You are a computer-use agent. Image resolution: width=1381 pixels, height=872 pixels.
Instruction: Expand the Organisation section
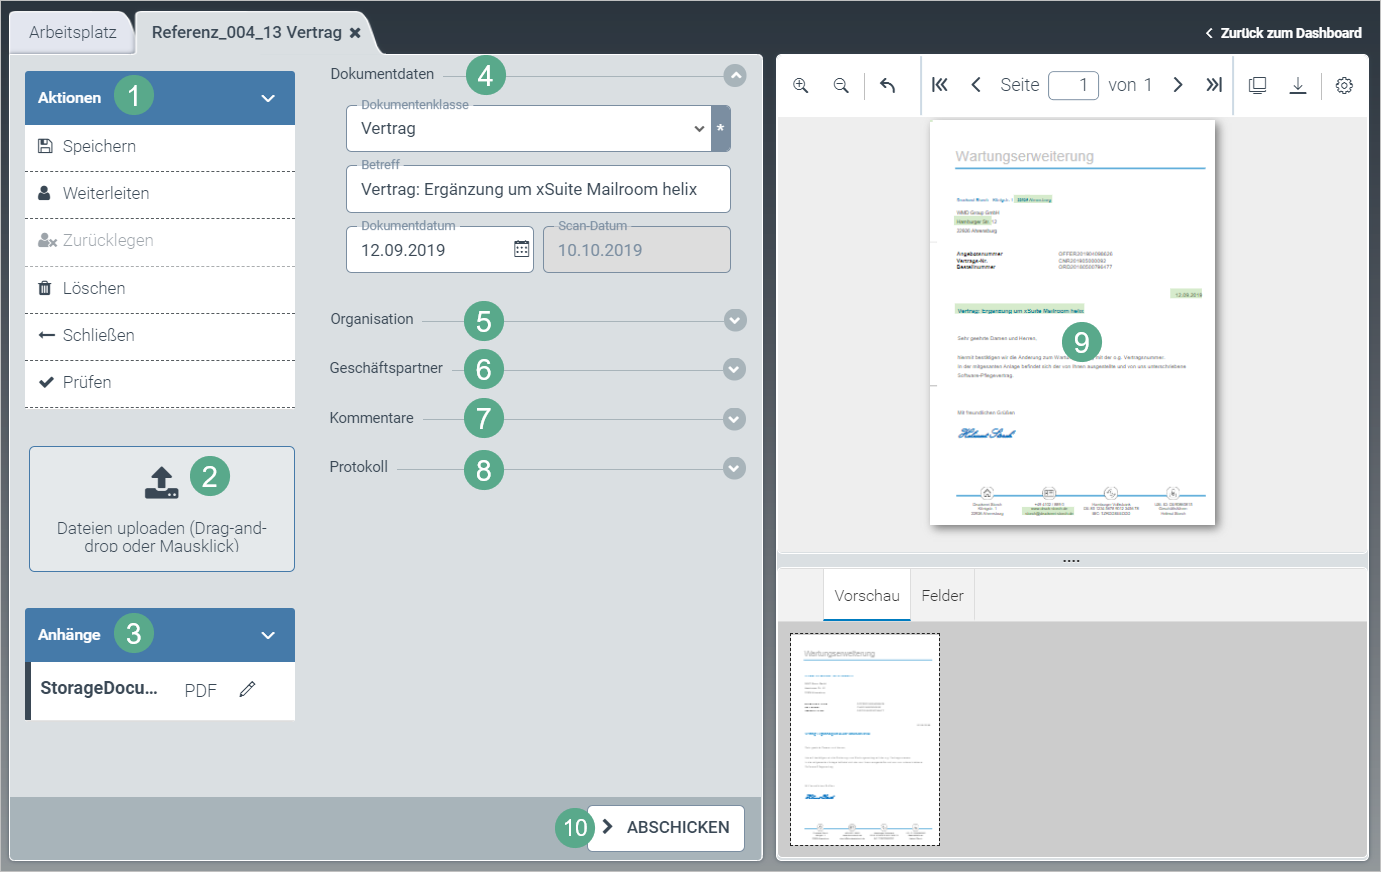(735, 320)
